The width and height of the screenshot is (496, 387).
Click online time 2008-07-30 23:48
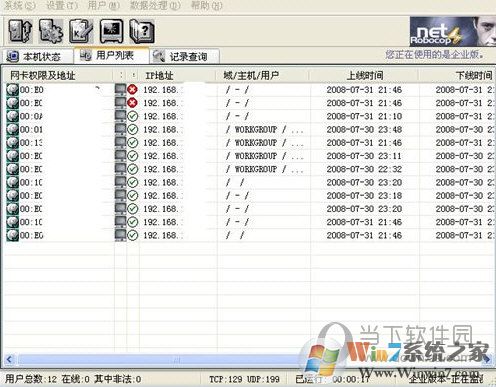pyautogui.click(x=364, y=129)
